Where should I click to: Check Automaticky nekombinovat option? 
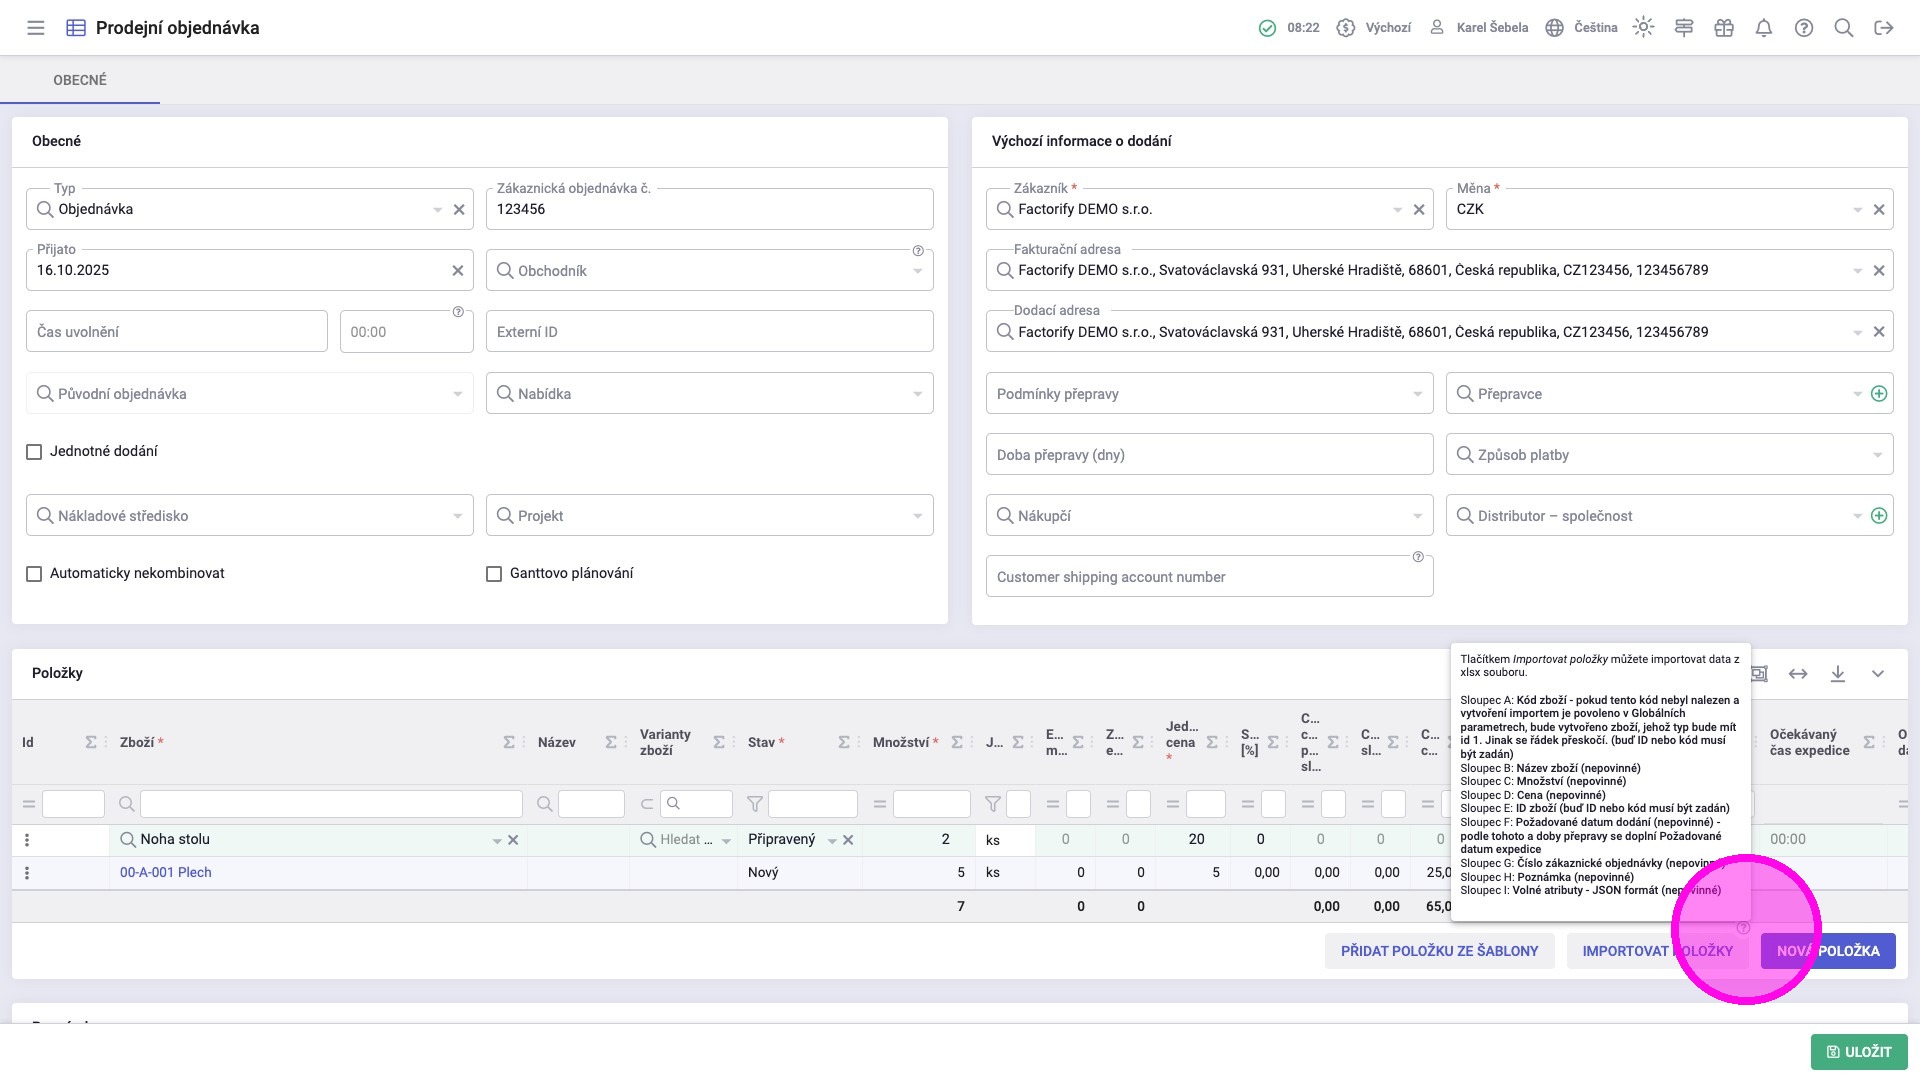pos(34,574)
